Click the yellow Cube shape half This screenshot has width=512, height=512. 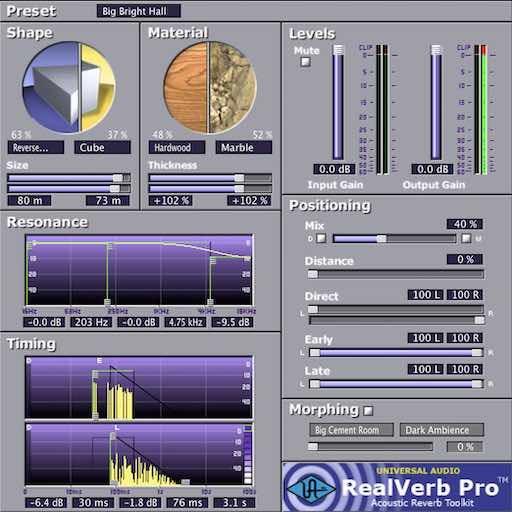tap(98, 87)
